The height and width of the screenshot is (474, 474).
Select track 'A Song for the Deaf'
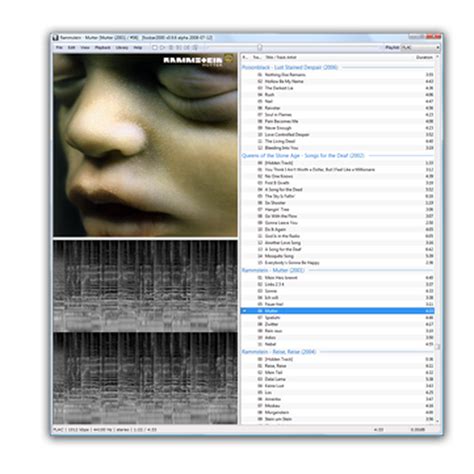pos(337,250)
